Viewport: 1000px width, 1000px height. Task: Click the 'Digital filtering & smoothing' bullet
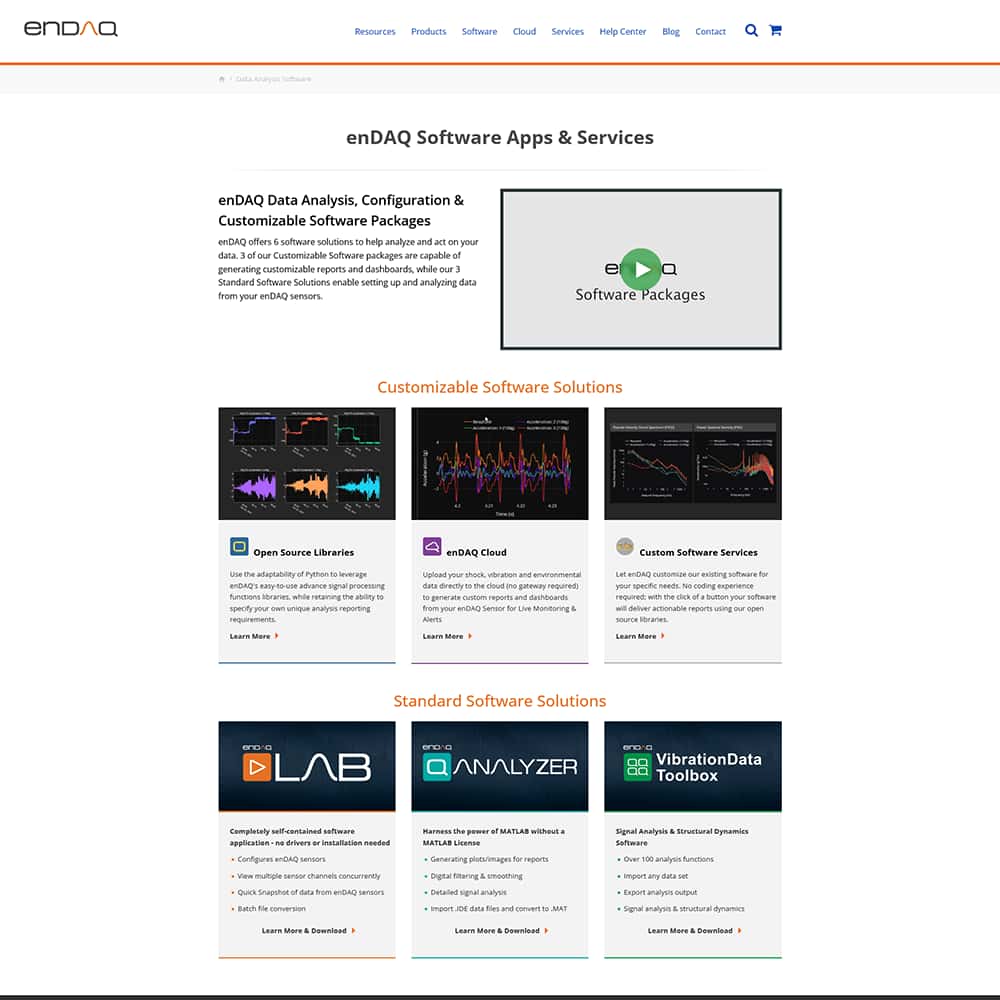476,876
